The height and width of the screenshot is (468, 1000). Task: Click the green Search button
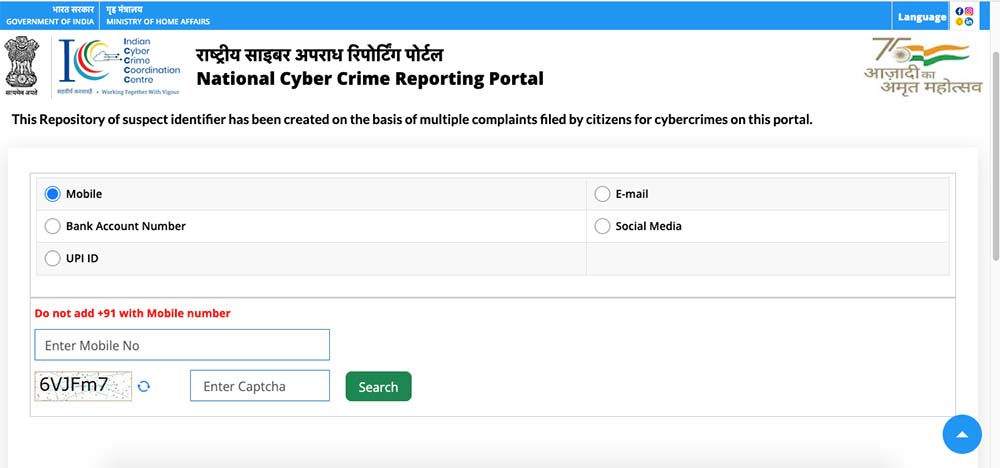coord(378,386)
